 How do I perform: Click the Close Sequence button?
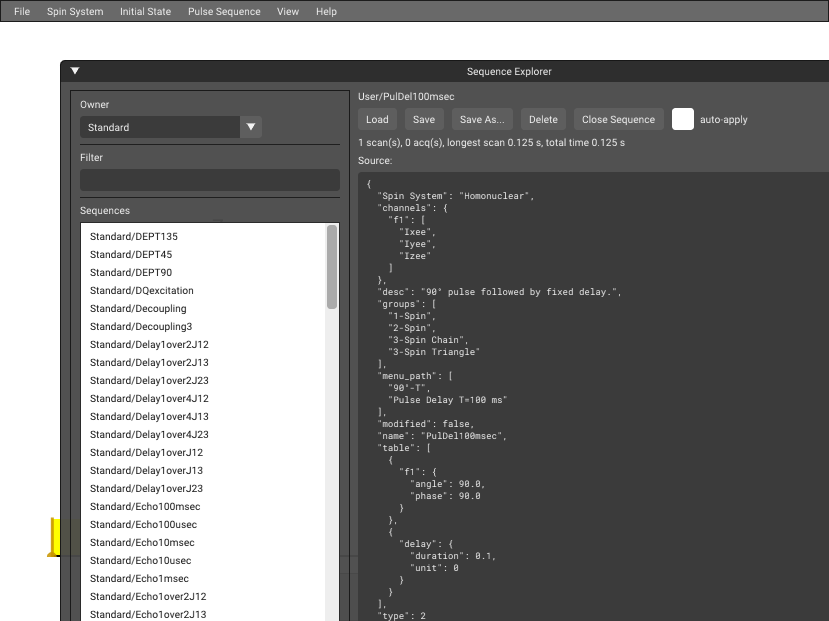point(619,119)
